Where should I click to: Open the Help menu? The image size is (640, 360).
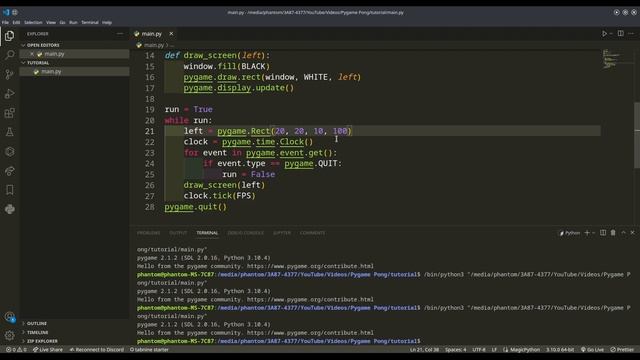click(x=107, y=22)
